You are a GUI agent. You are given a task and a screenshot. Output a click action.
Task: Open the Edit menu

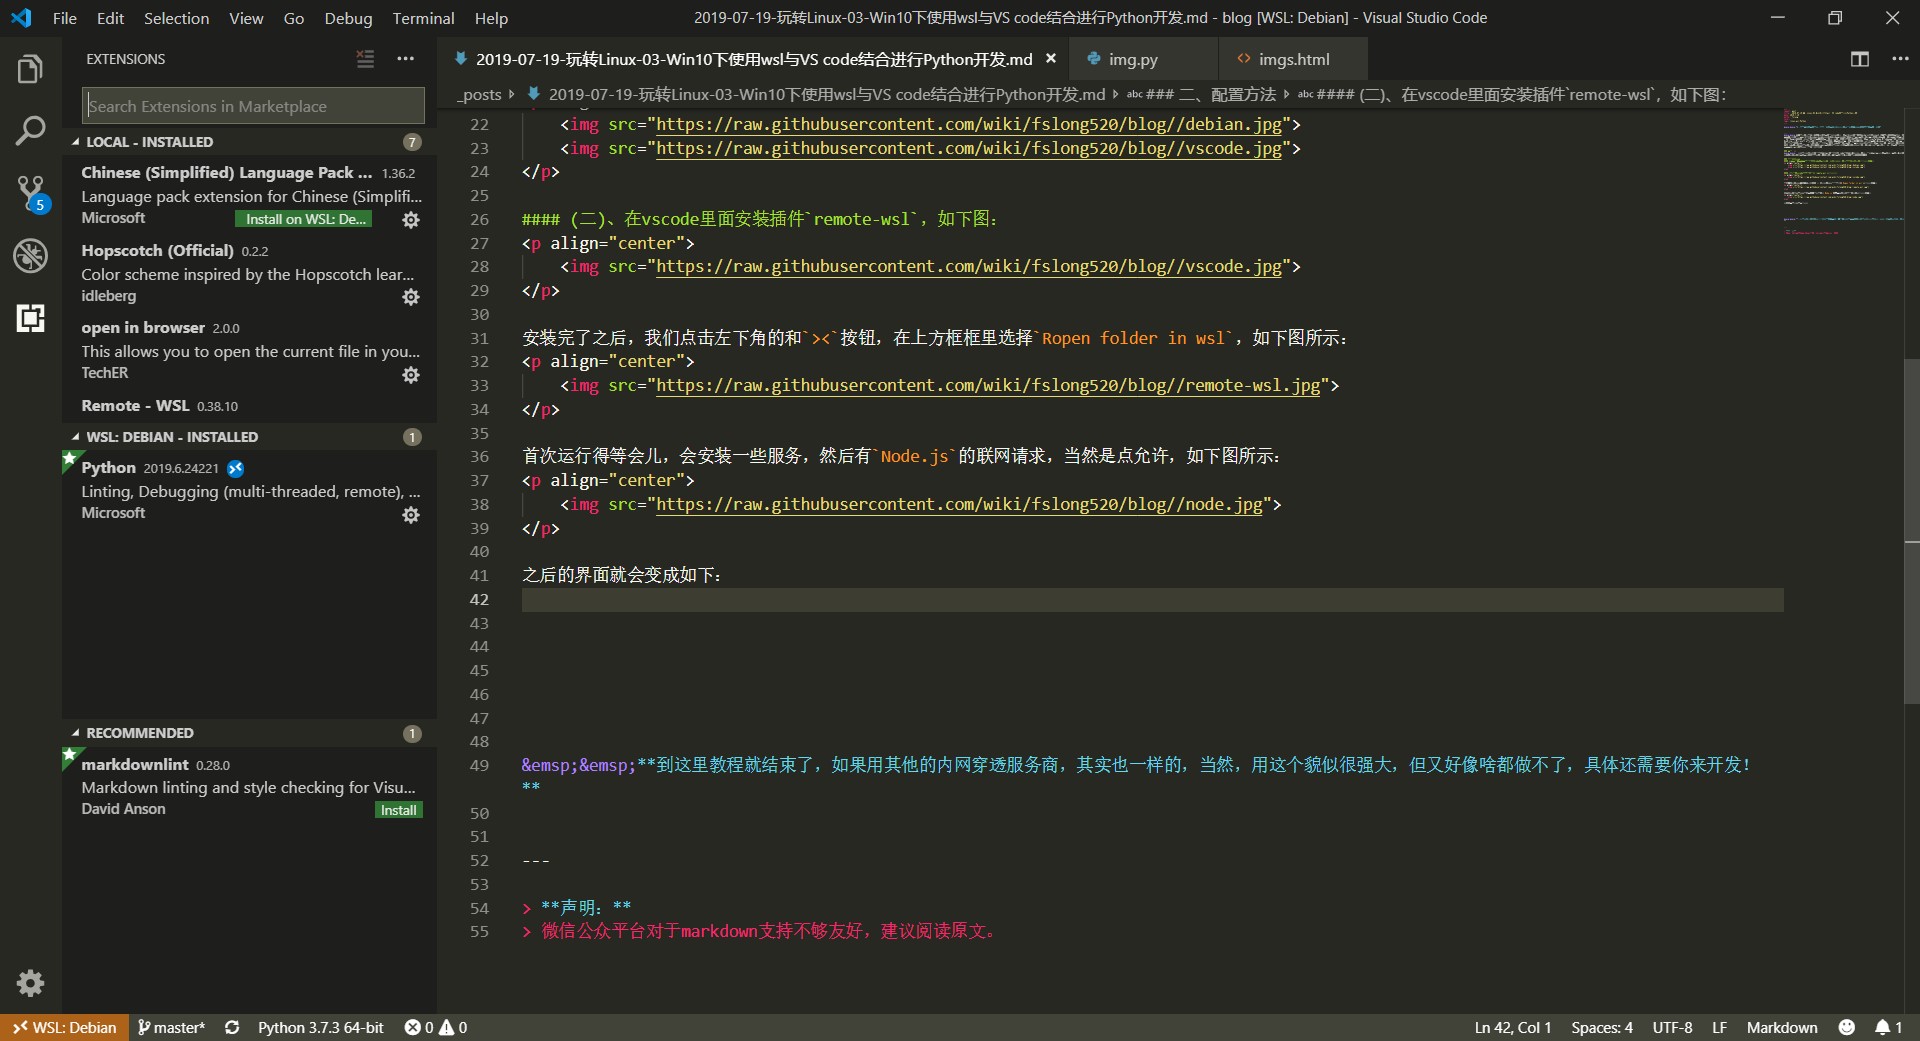[x=110, y=18]
